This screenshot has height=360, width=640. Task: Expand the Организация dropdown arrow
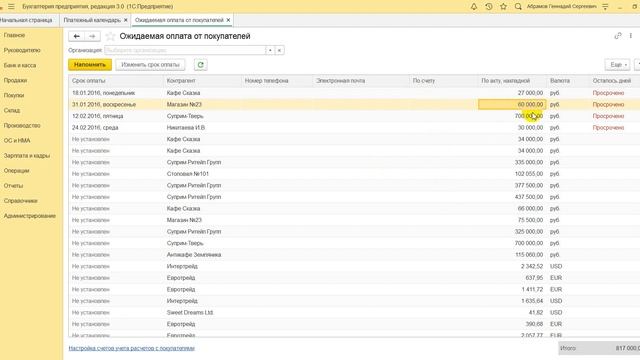coord(270,50)
